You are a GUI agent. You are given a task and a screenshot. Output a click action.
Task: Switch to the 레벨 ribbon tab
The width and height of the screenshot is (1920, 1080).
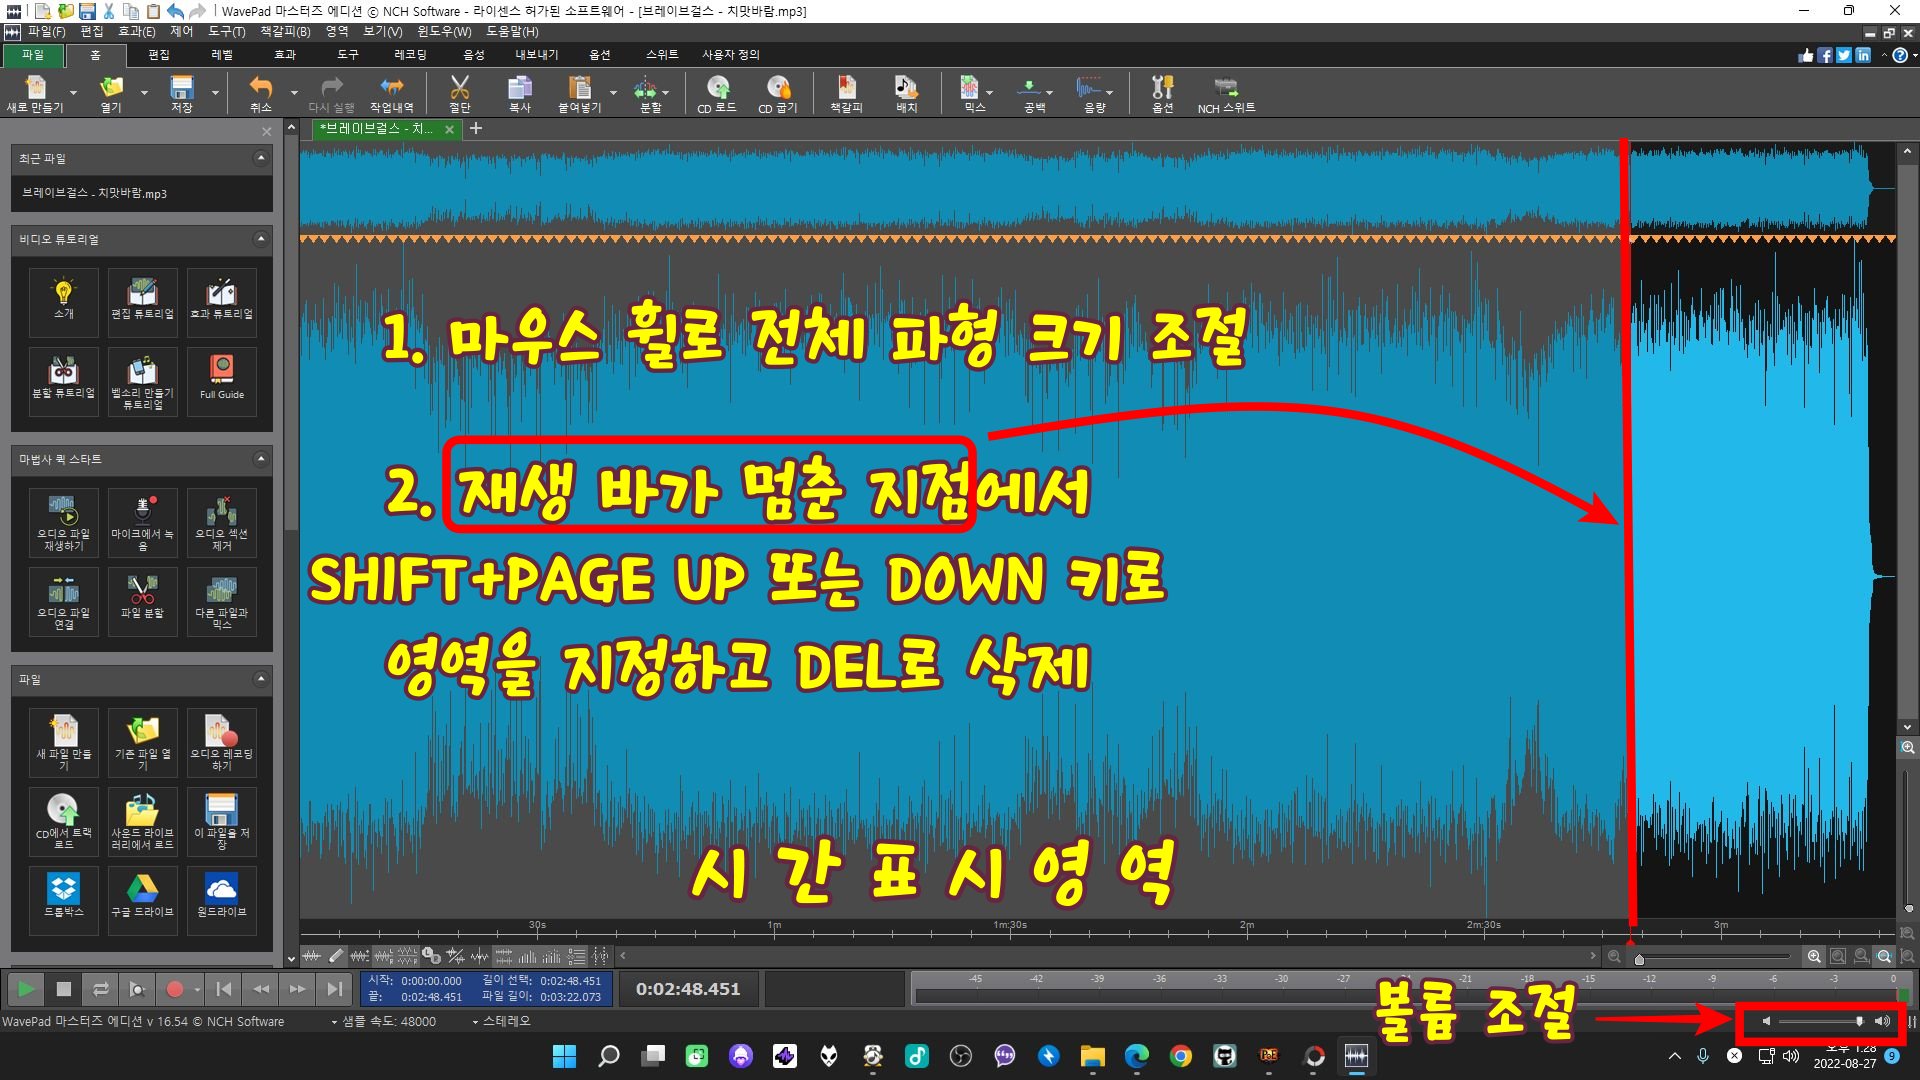[222, 55]
